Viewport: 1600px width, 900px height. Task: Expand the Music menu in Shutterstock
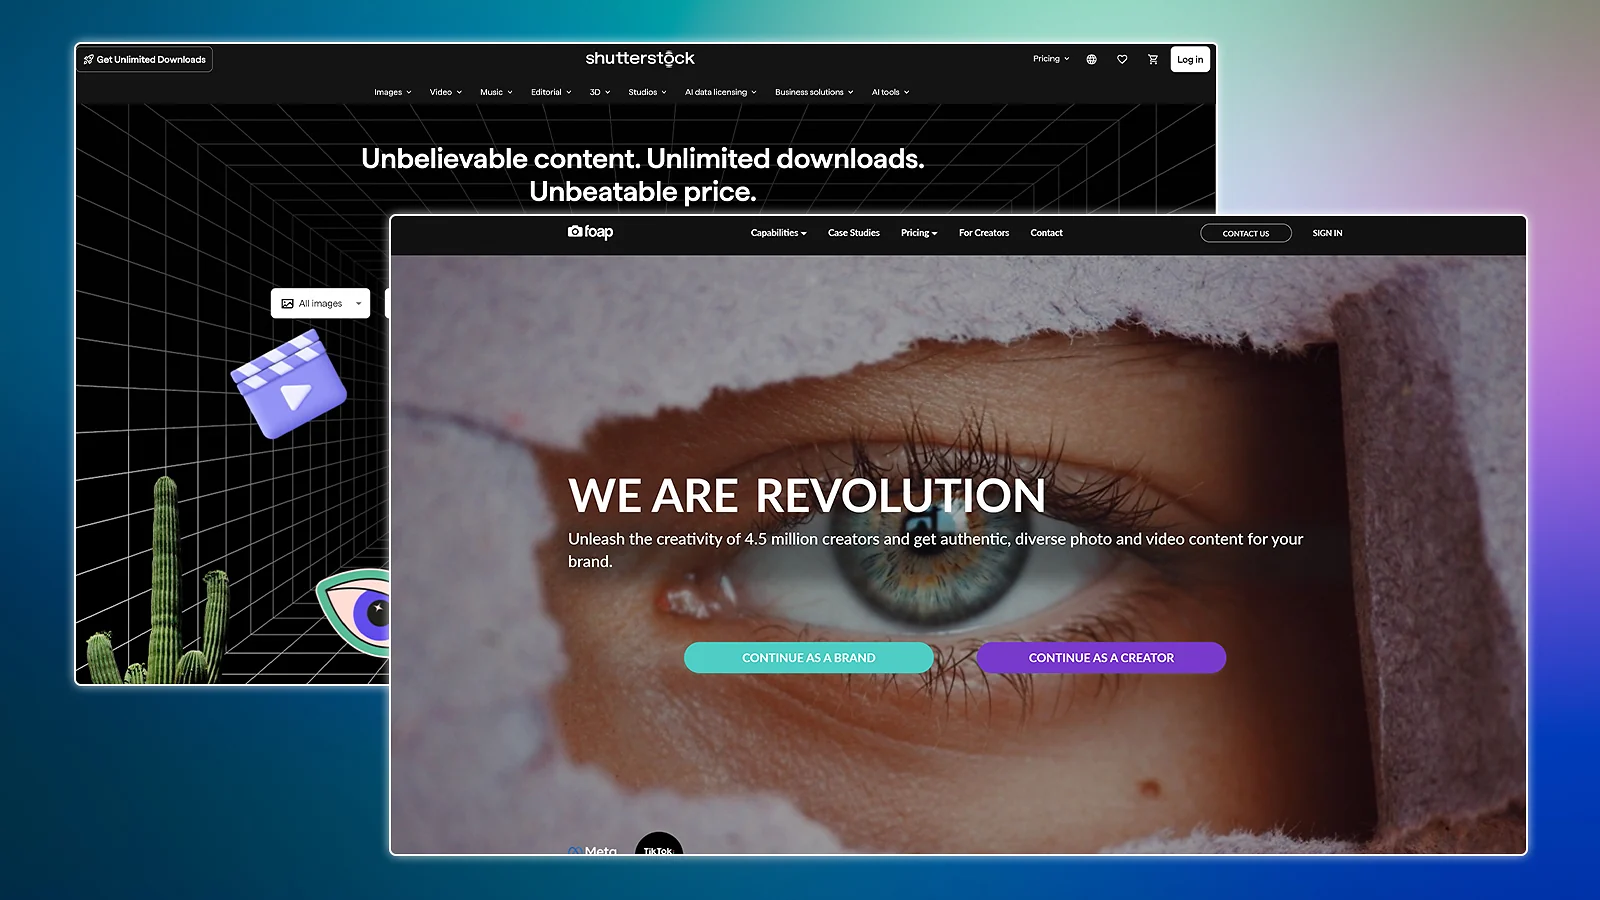(x=496, y=92)
